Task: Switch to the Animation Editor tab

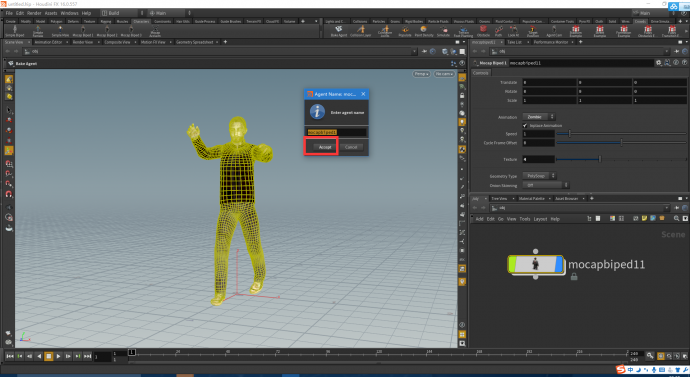Action: tap(48, 42)
